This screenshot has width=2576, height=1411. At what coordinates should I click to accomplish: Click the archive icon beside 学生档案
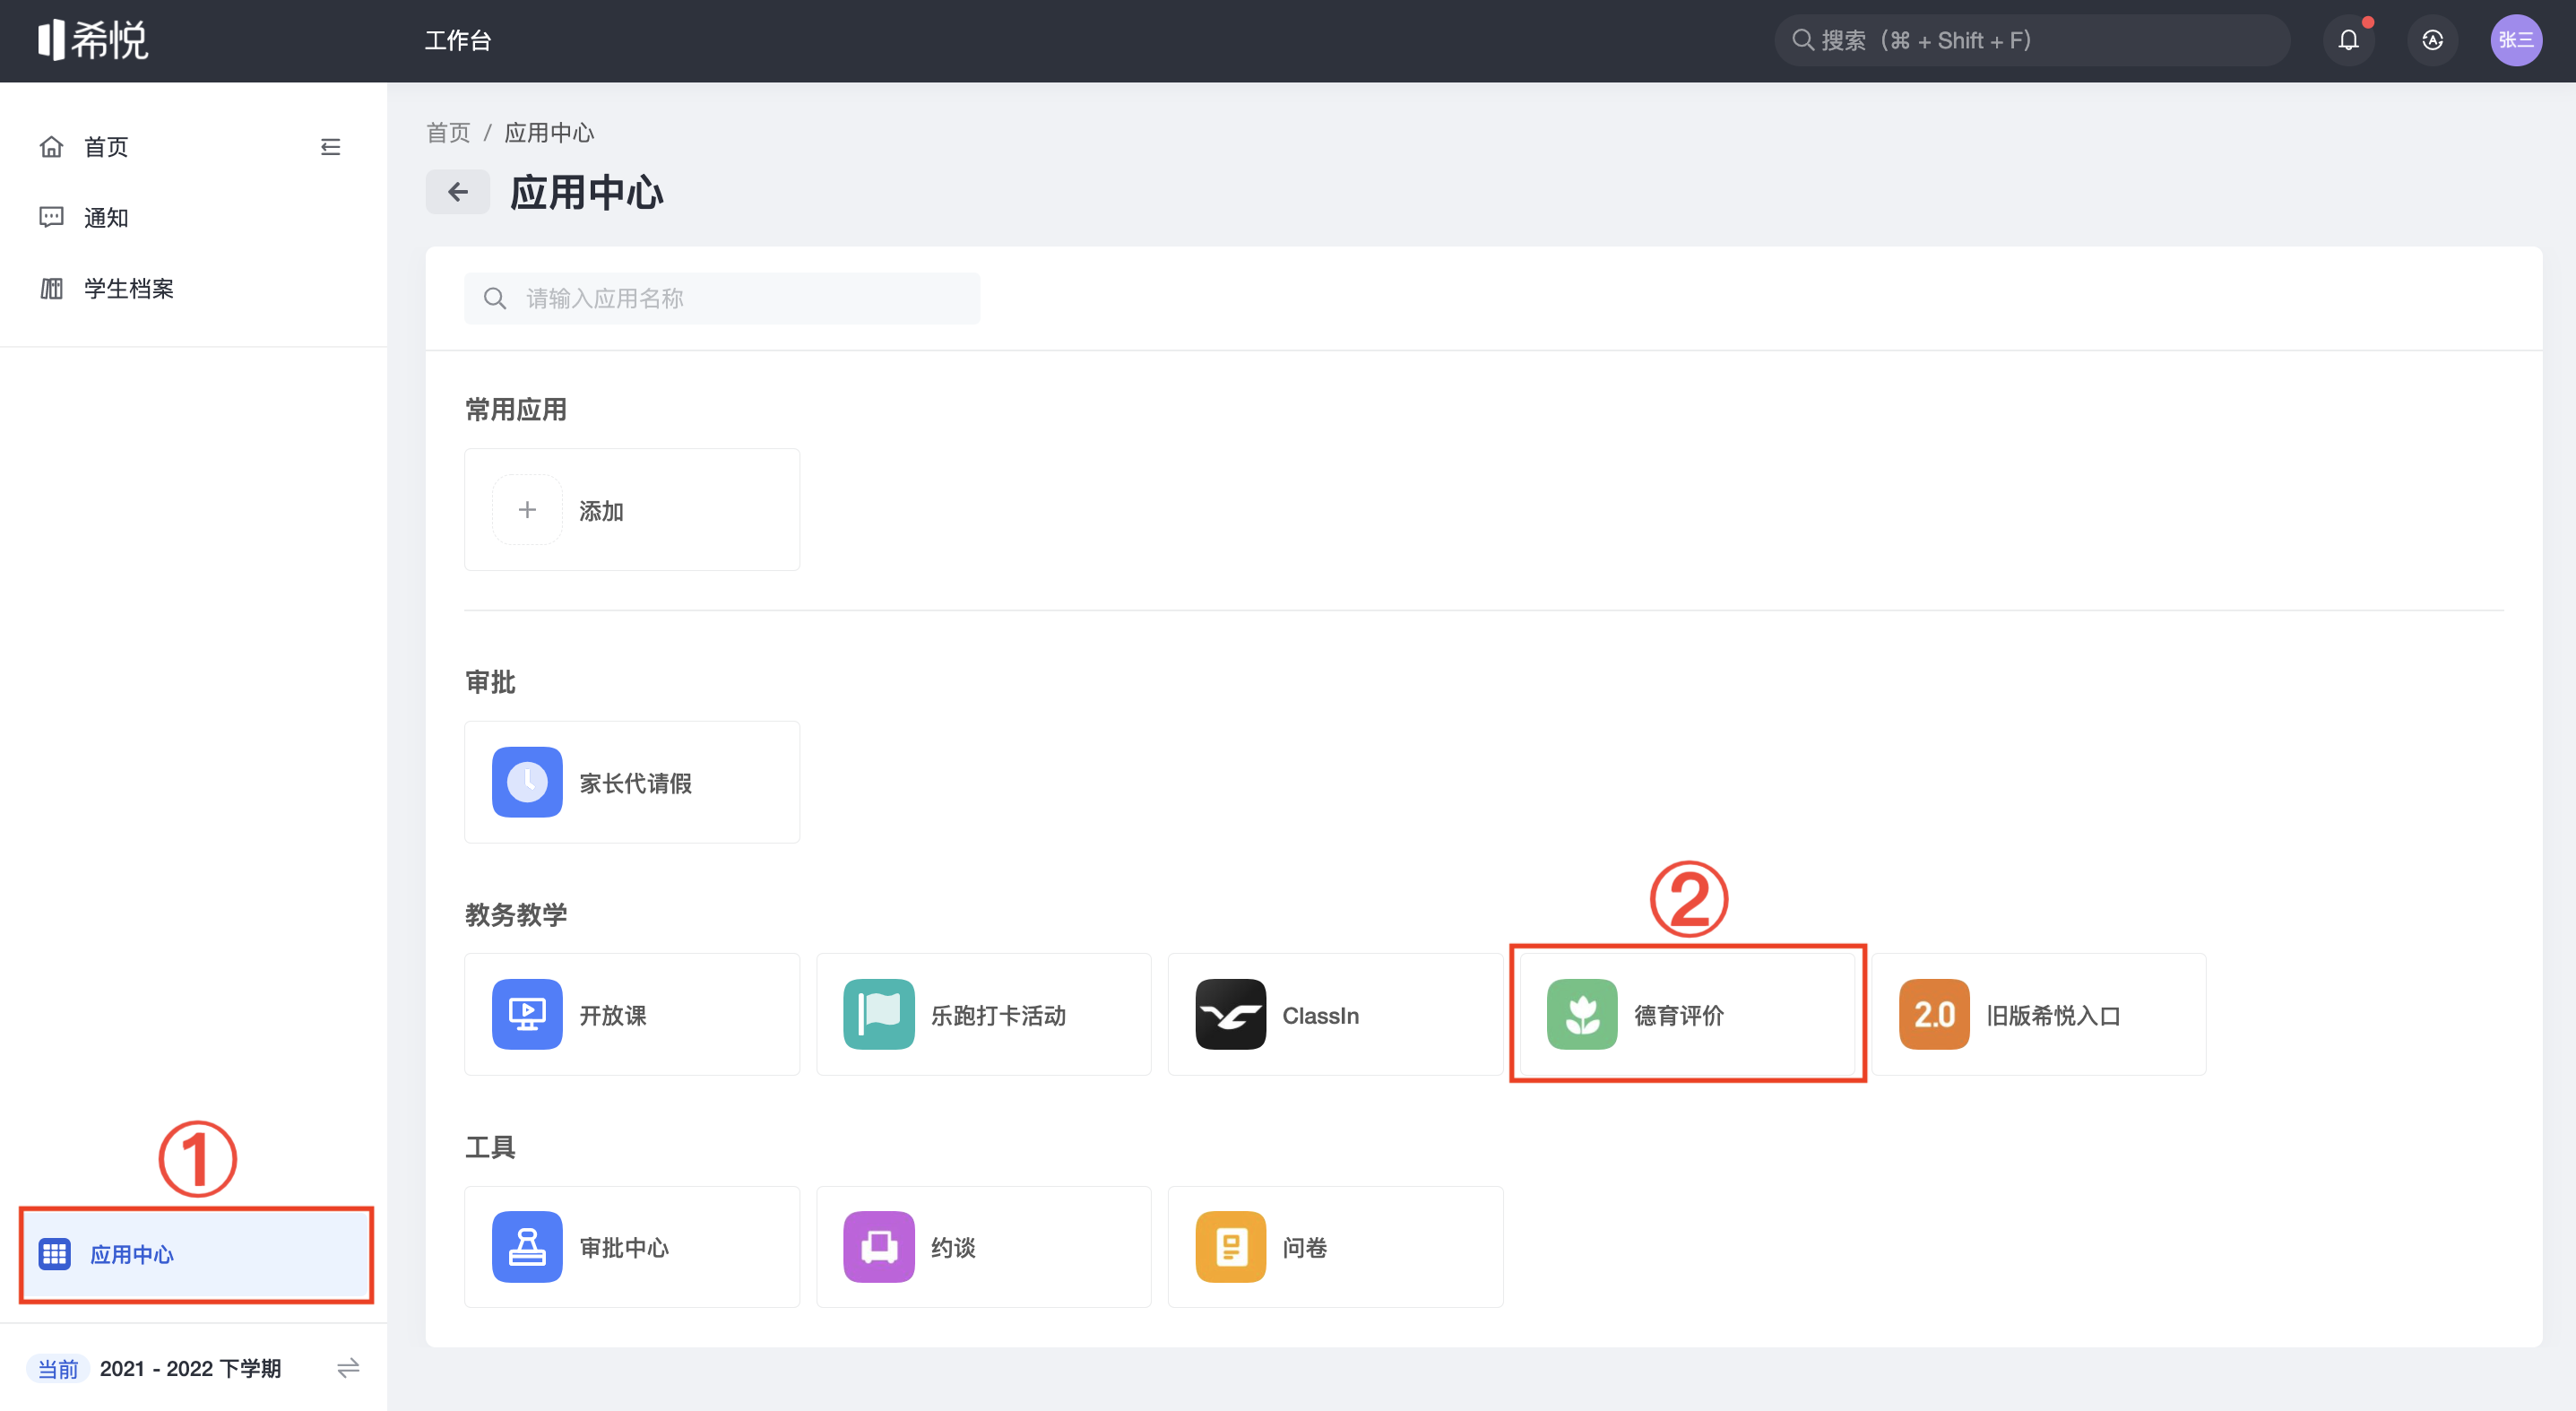click(x=51, y=288)
